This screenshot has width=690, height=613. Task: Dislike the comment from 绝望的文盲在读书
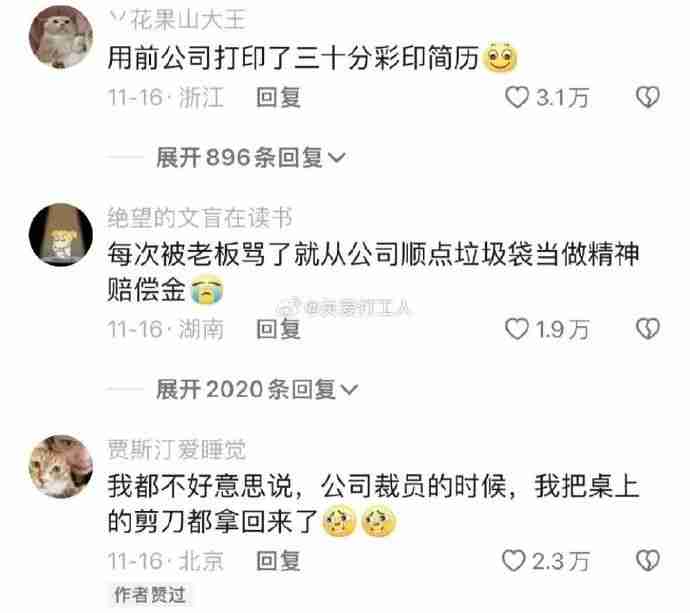click(648, 329)
